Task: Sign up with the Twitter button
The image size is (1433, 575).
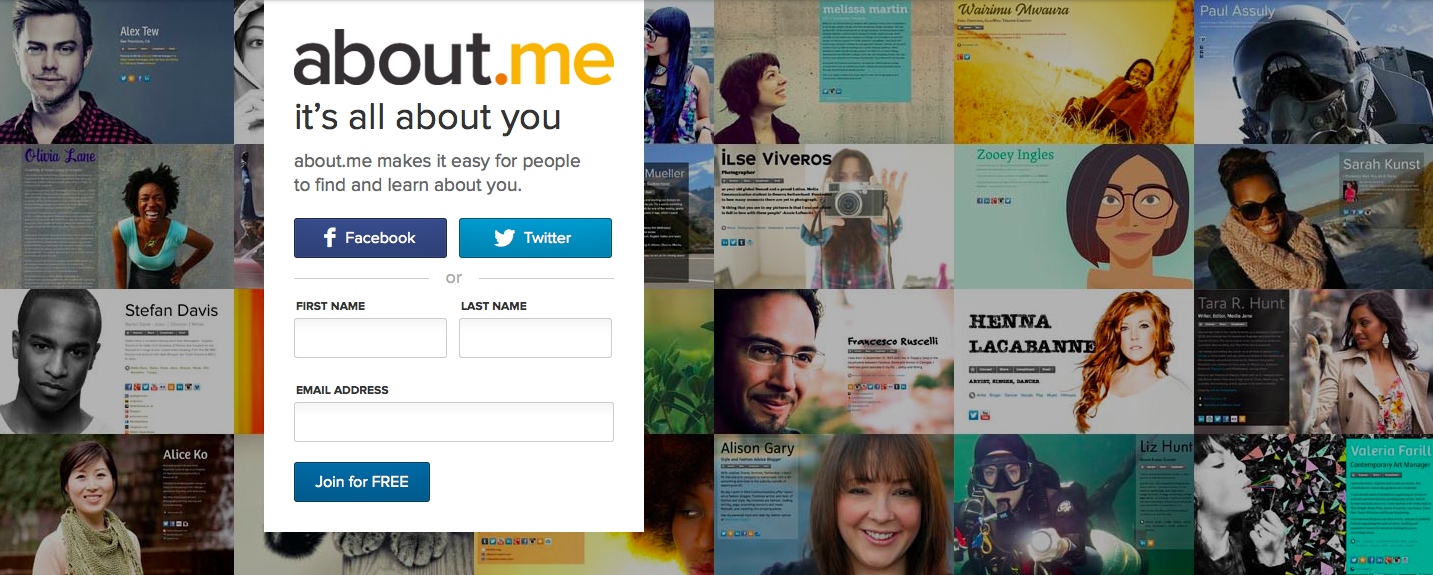Action: pyautogui.click(x=535, y=238)
